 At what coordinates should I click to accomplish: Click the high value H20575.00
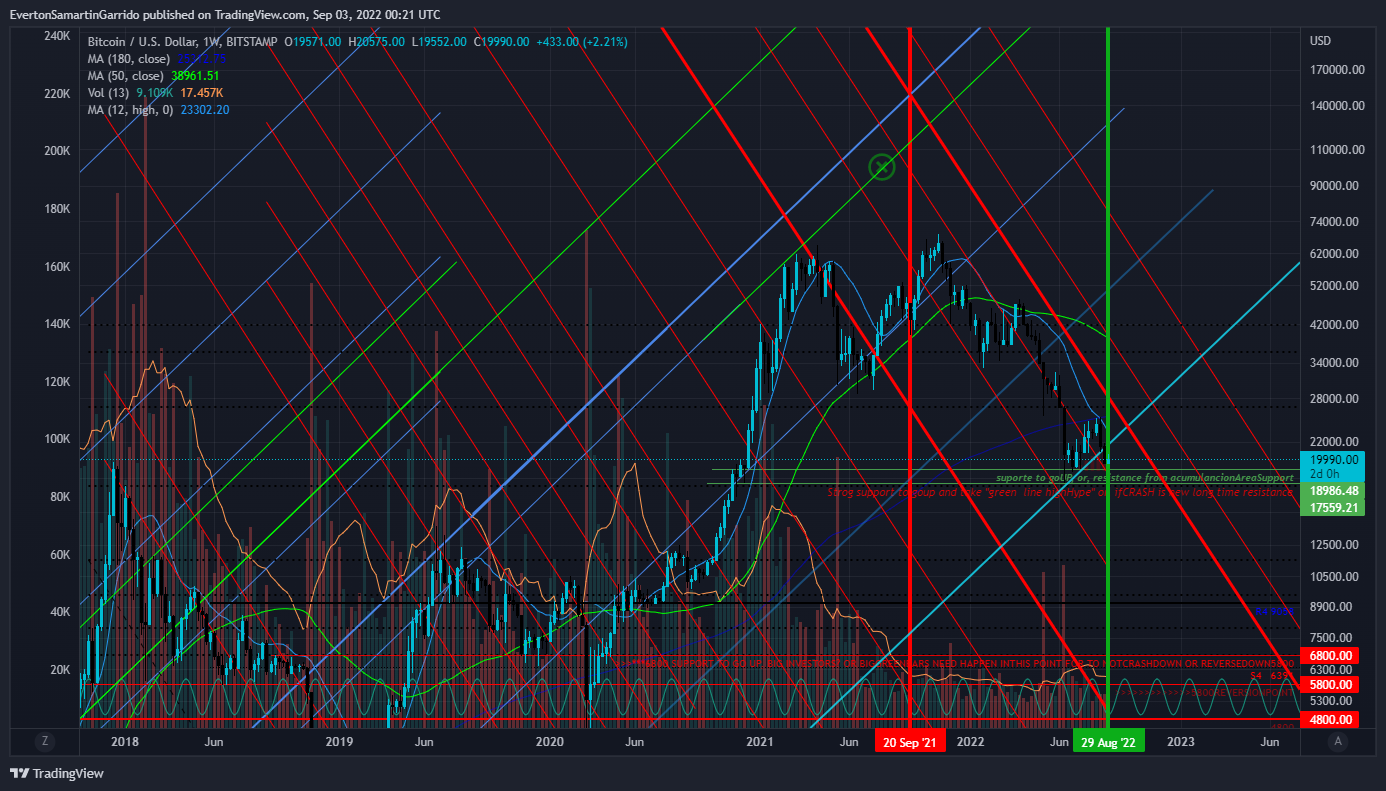(376, 42)
